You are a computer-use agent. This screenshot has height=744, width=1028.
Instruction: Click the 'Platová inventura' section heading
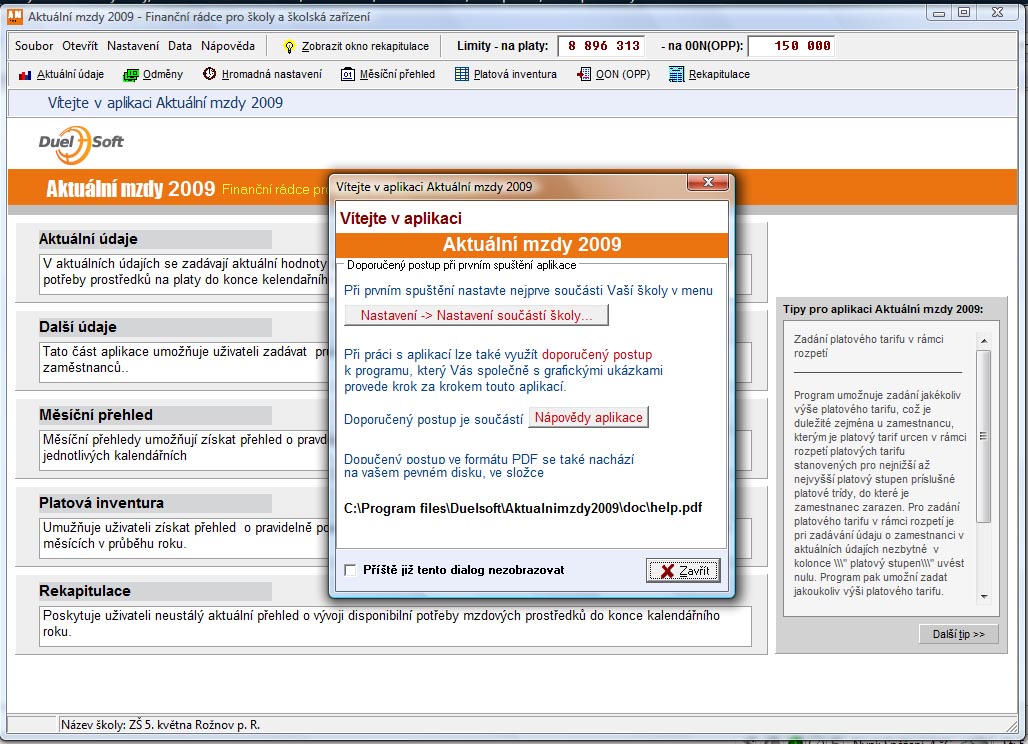click(x=102, y=503)
